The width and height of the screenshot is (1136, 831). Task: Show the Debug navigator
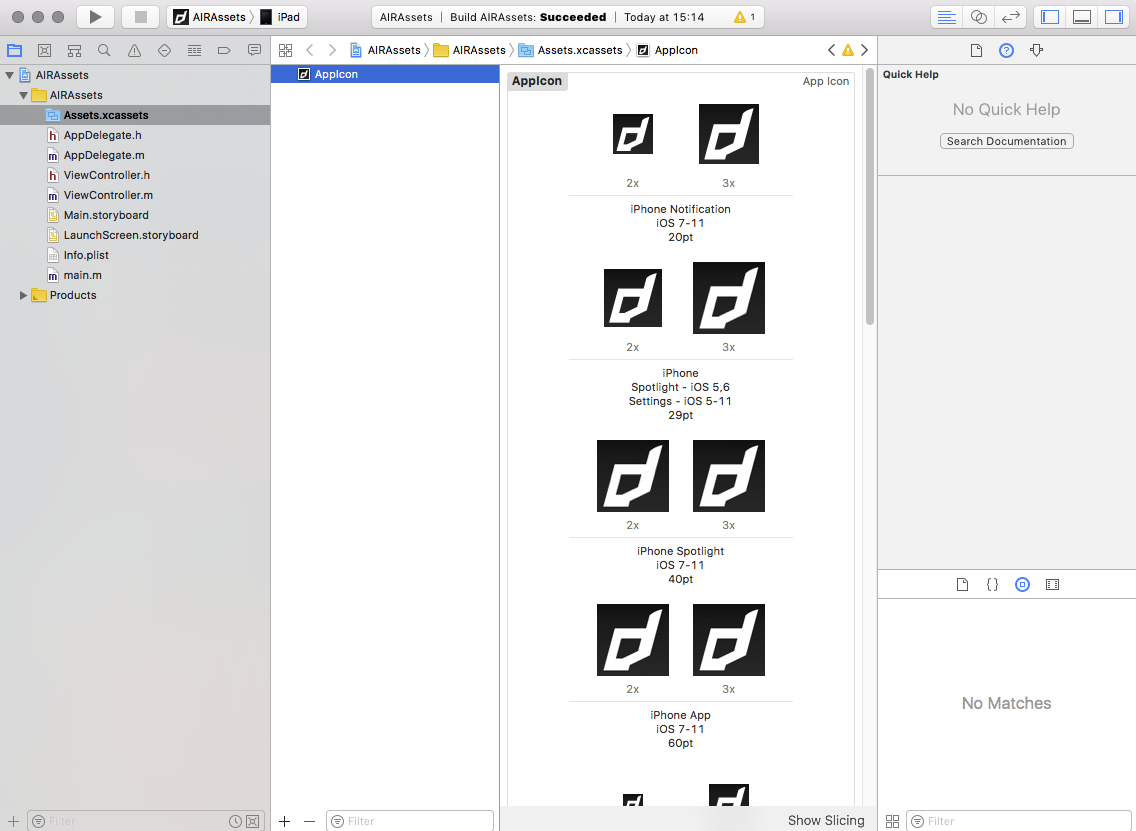[x=194, y=50]
